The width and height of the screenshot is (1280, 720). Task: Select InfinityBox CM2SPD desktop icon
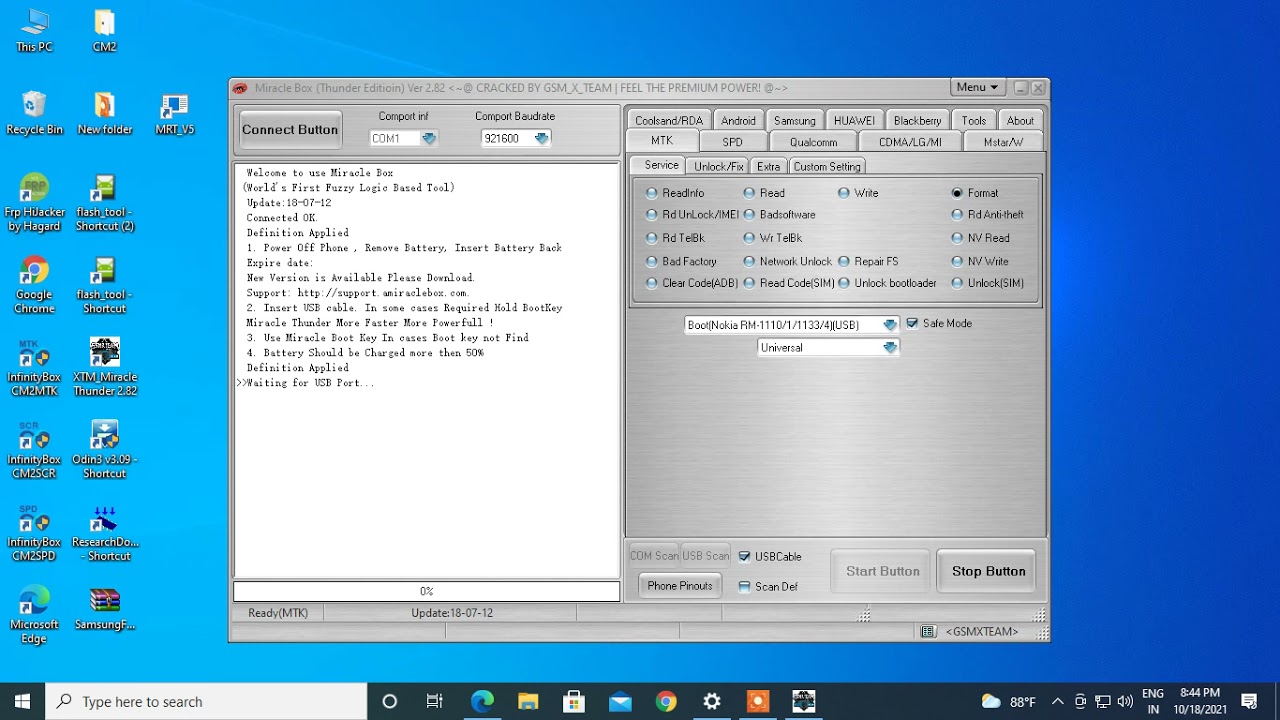point(34,533)
